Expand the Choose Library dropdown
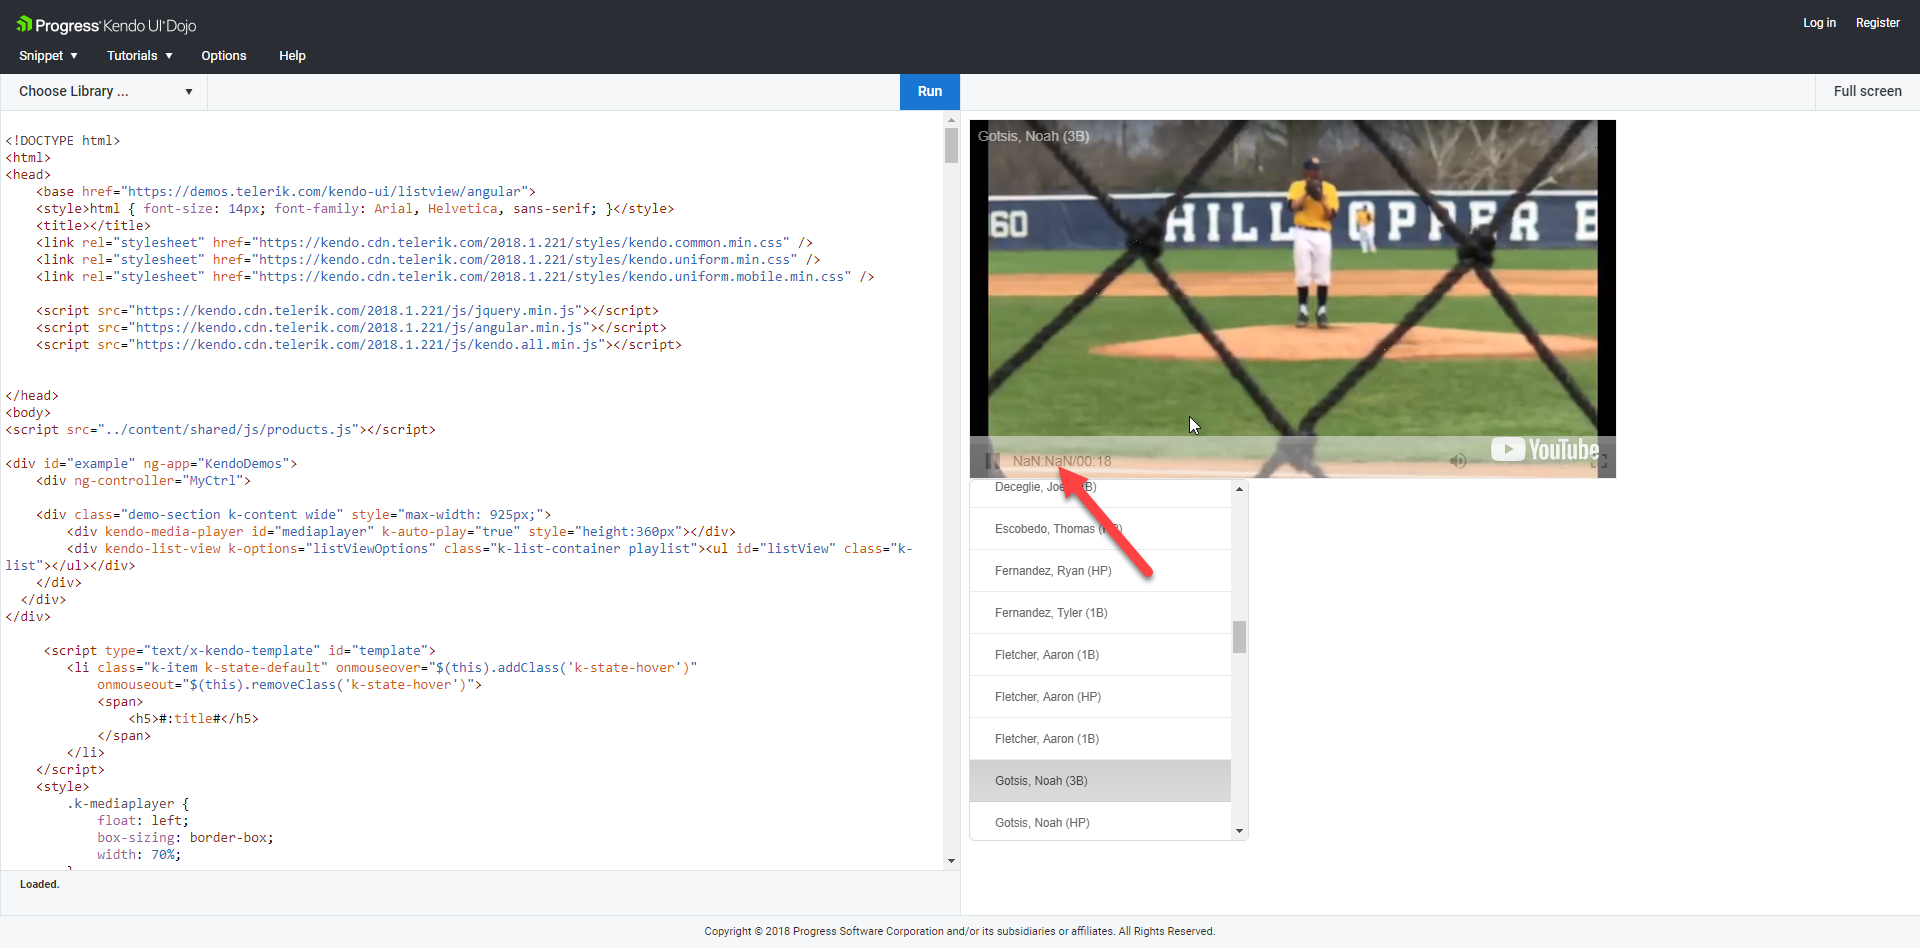Image resolution: width=1920 pixels, height=949 pixels. coord(105,91)
